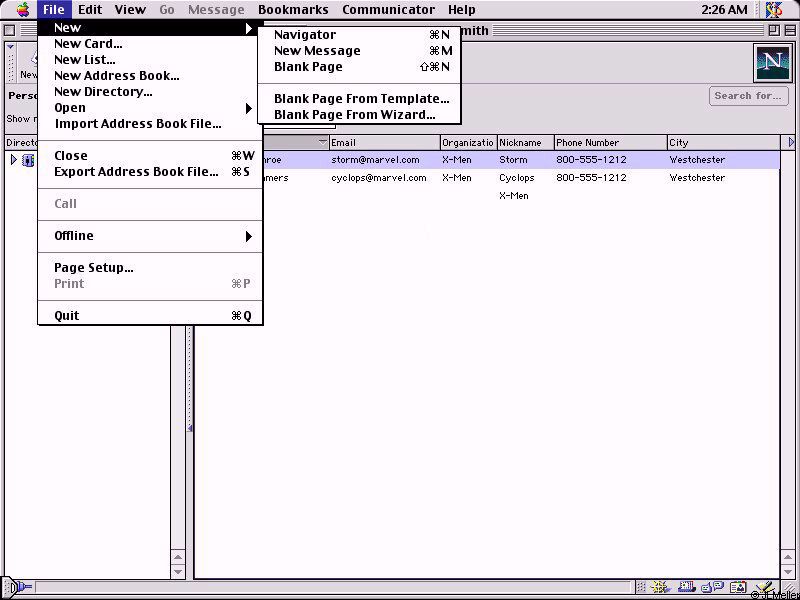This screenshot has height=600, width=800.
Task: Select Import Address Book File...
Action: pos(138,124)
